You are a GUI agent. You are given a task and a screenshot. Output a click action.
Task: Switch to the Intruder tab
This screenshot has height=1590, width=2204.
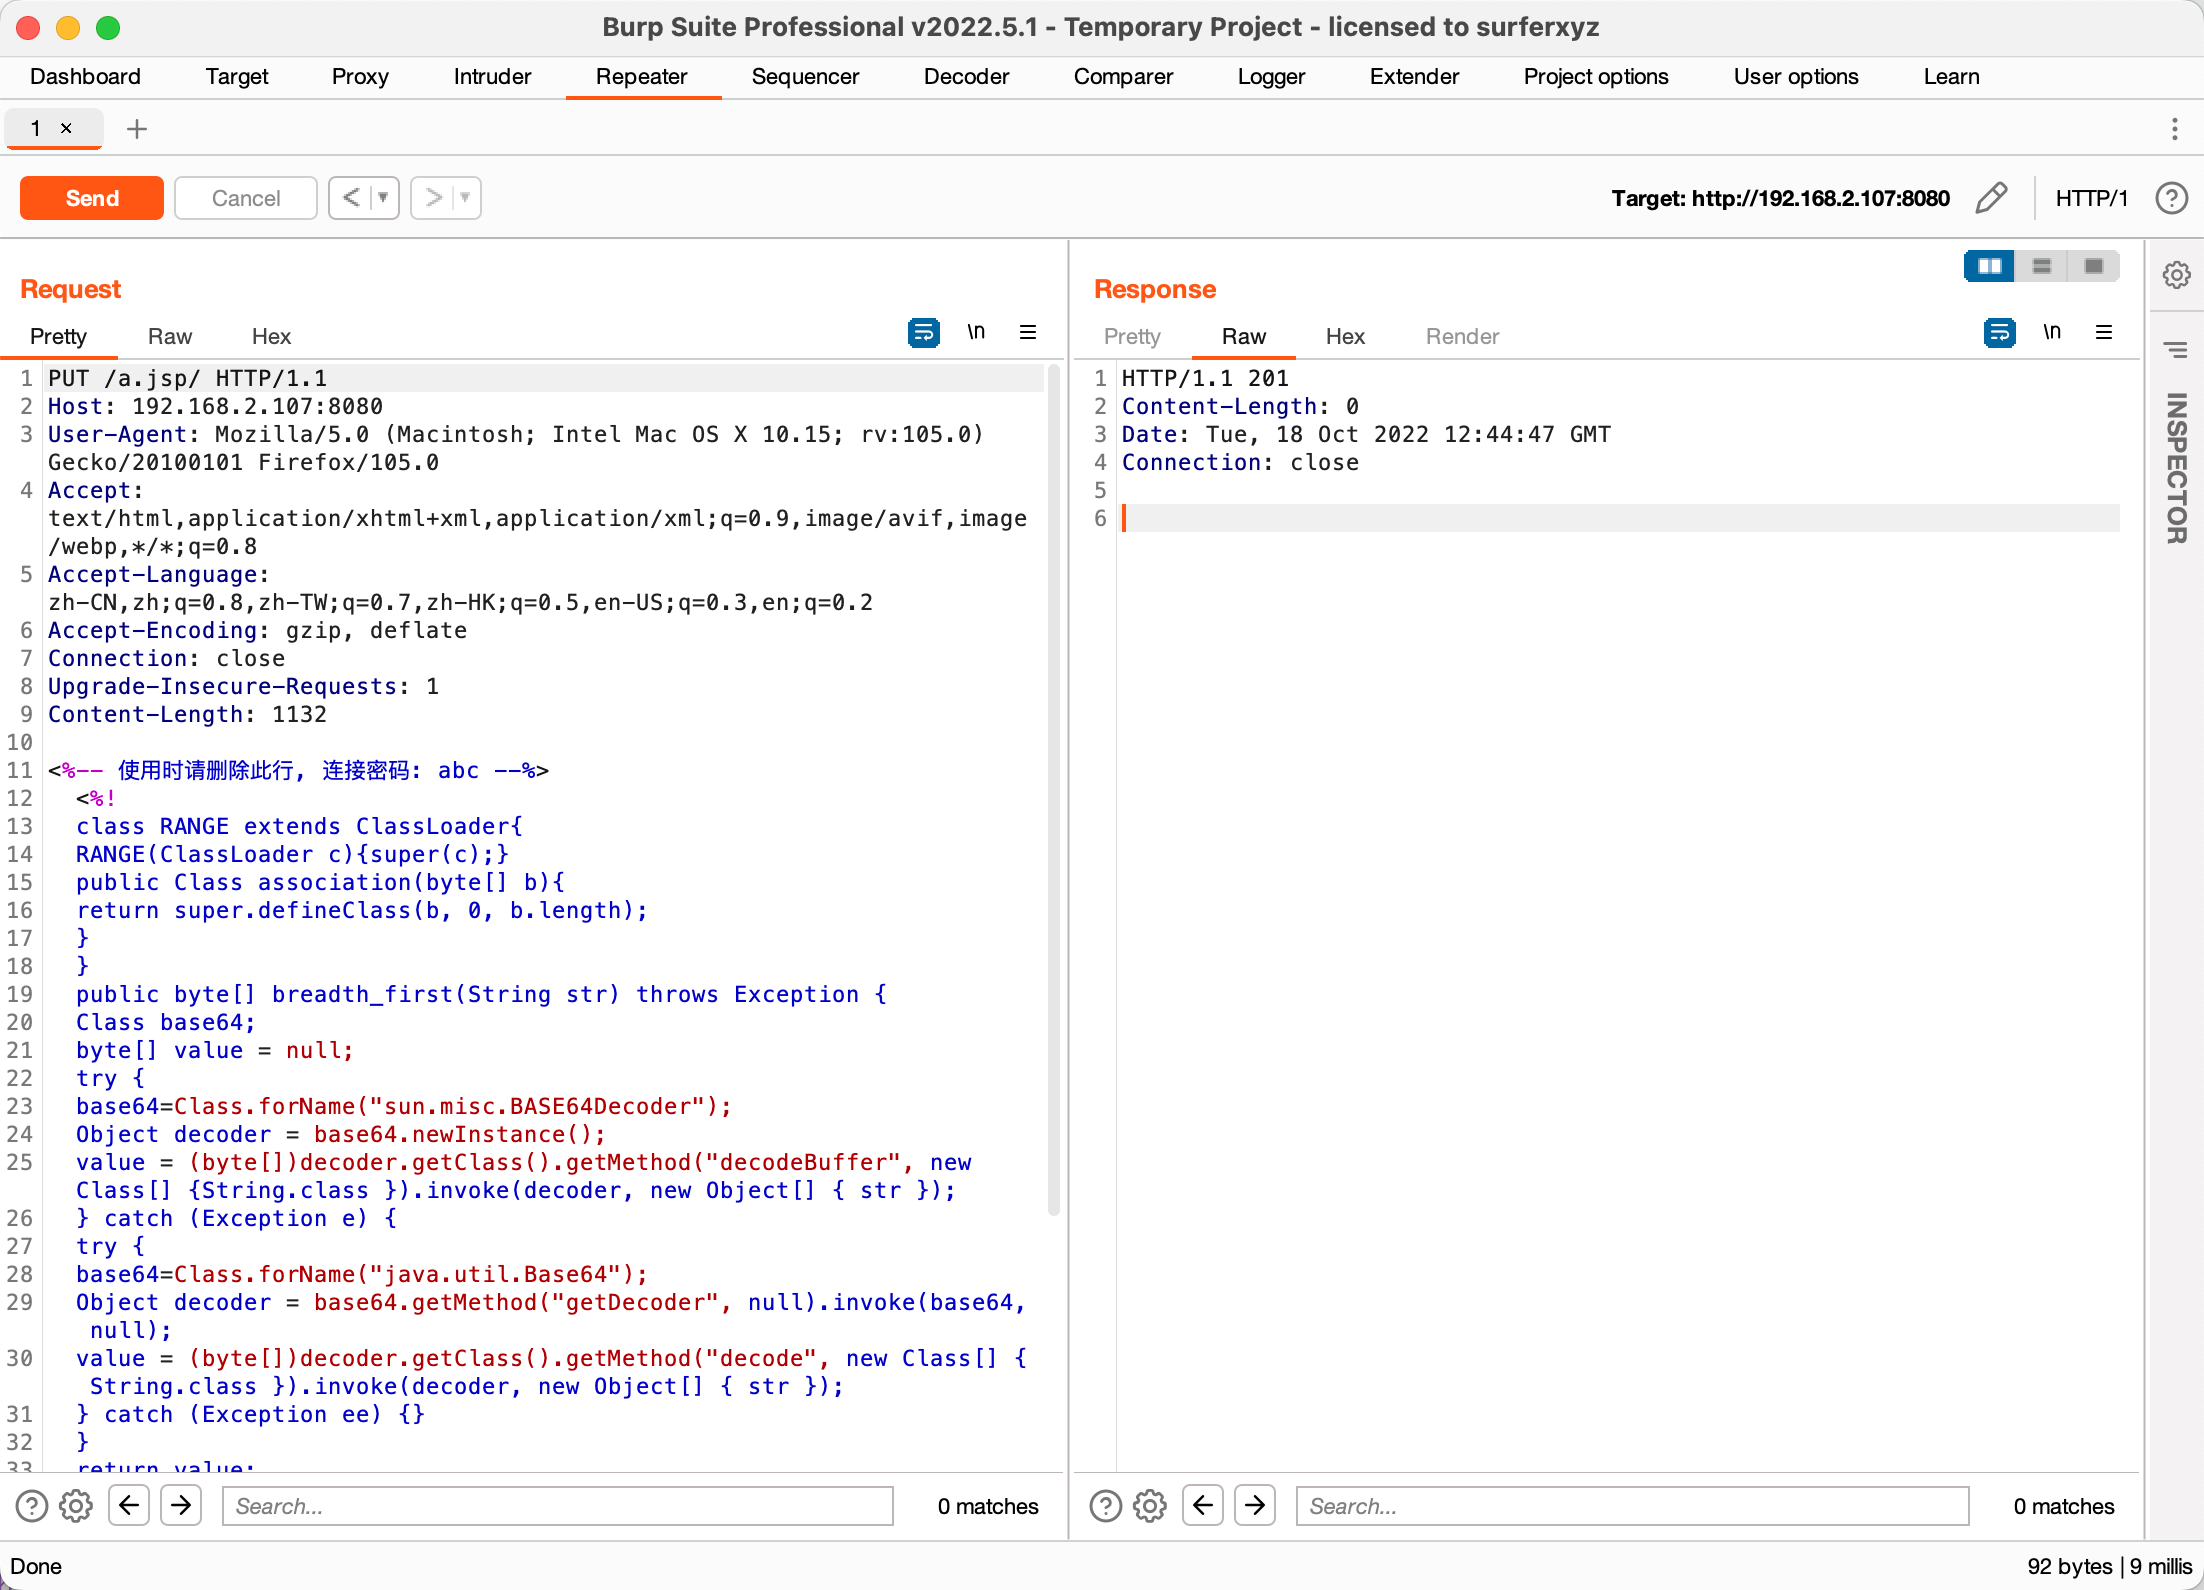(x=492, y=77)
